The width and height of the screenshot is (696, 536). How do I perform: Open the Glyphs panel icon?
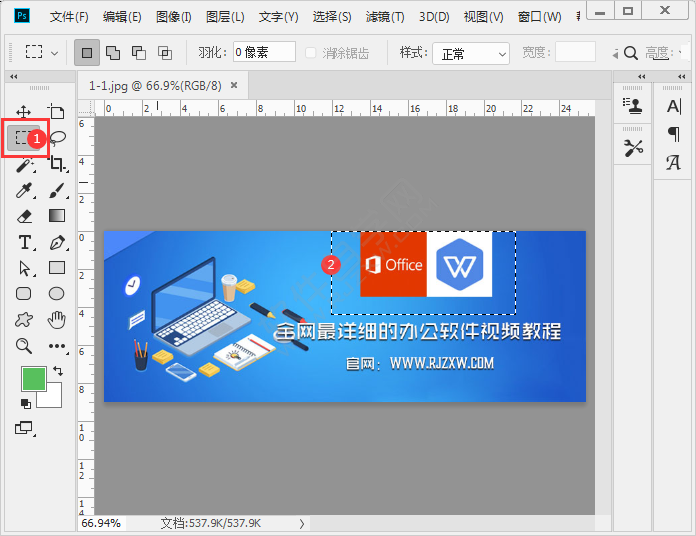673,162
